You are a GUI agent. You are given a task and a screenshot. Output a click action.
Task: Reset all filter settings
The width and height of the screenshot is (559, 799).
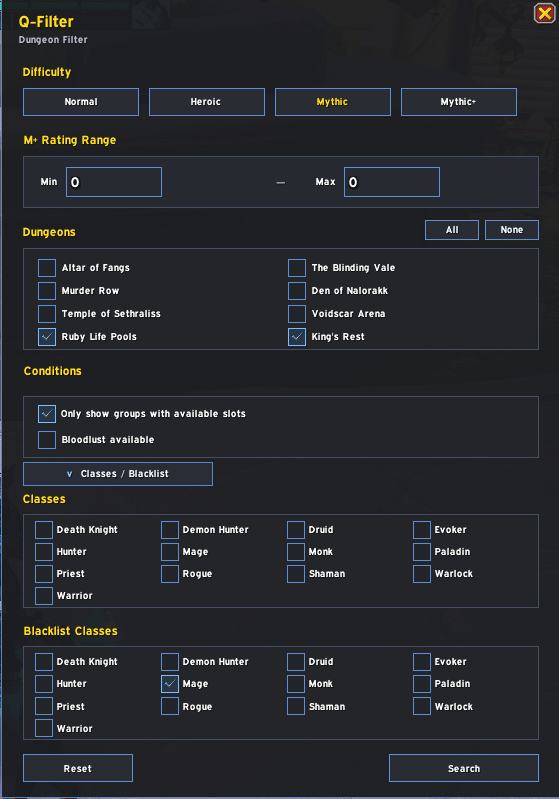click(x=78, y=768)
